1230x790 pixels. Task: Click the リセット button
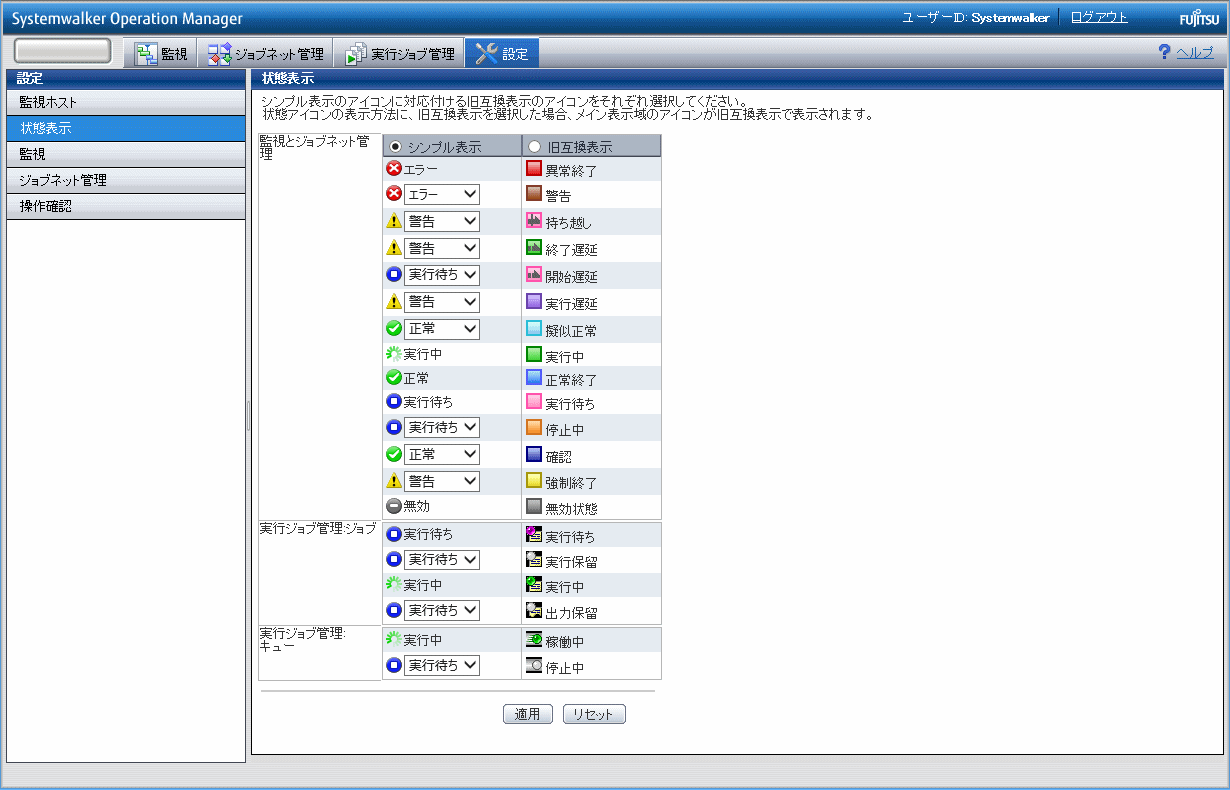point(594,714)
